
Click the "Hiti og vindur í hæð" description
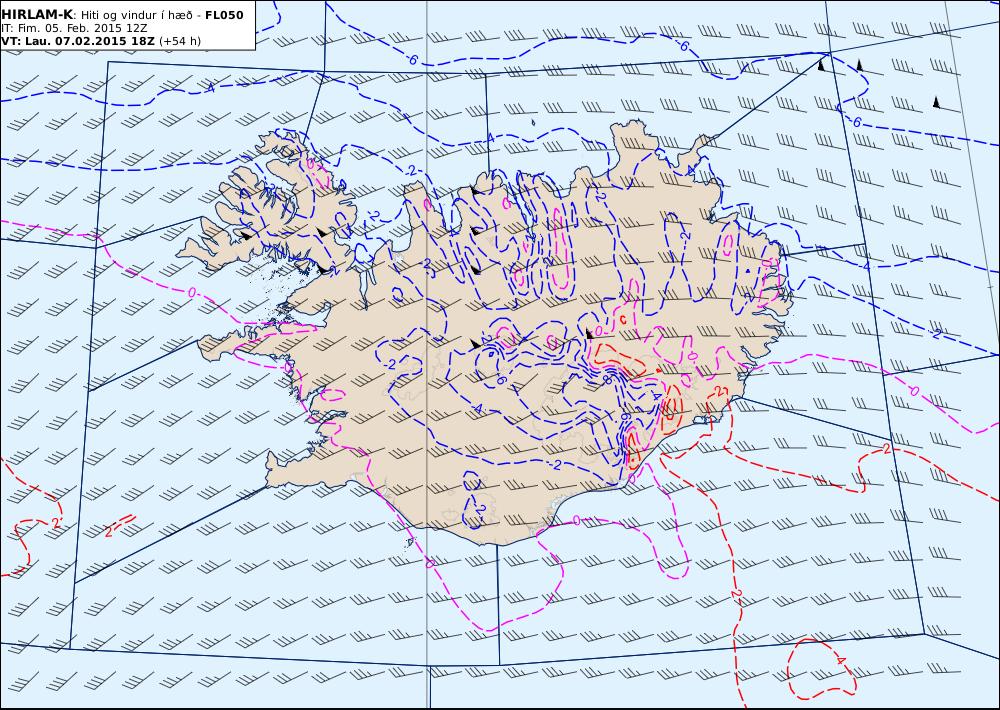pos(138,15)
